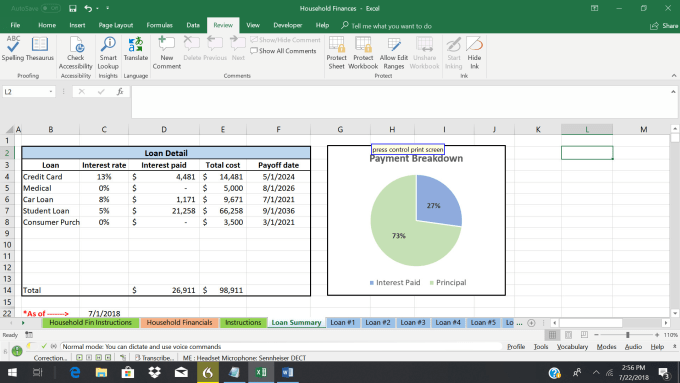
Task: Click the Payment Breakdown chart title
Action: (x=416, y=159)
